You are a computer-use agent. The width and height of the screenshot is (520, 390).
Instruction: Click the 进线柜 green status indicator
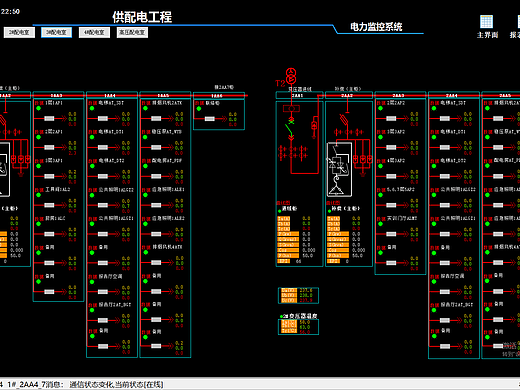pos(280,211)
